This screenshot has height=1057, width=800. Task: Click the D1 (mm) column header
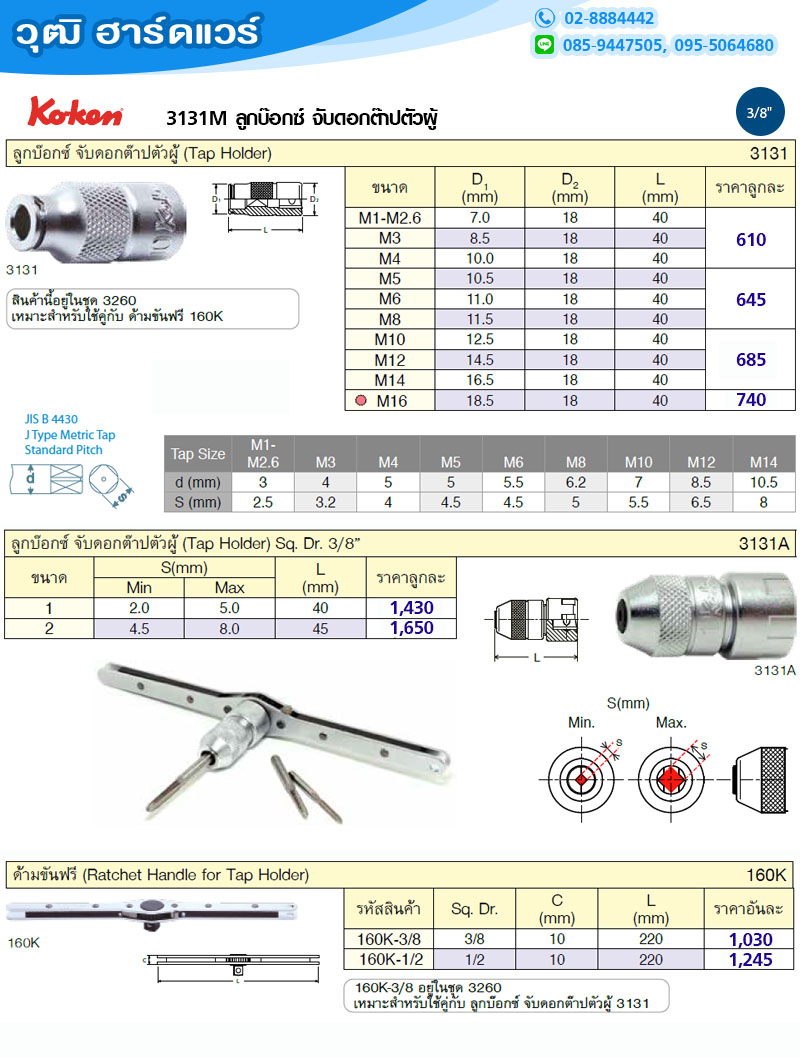(480, 187)
